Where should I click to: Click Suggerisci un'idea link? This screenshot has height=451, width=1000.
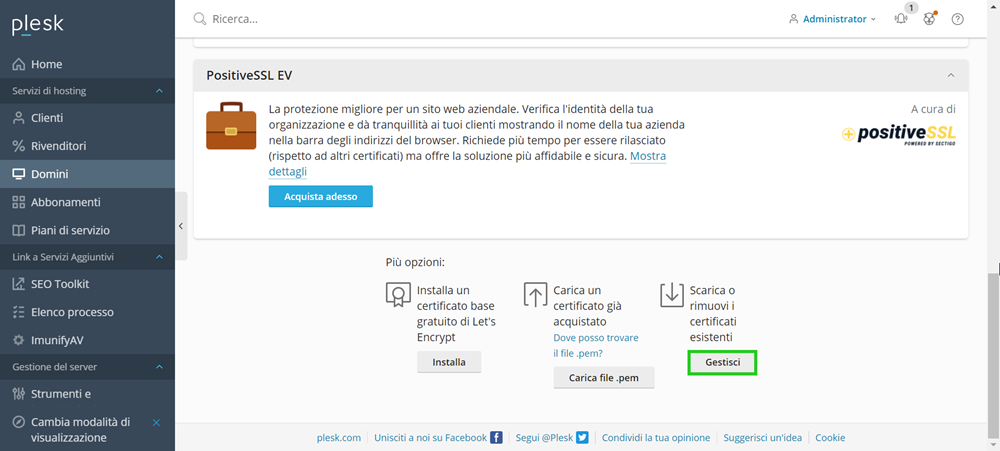763,438
